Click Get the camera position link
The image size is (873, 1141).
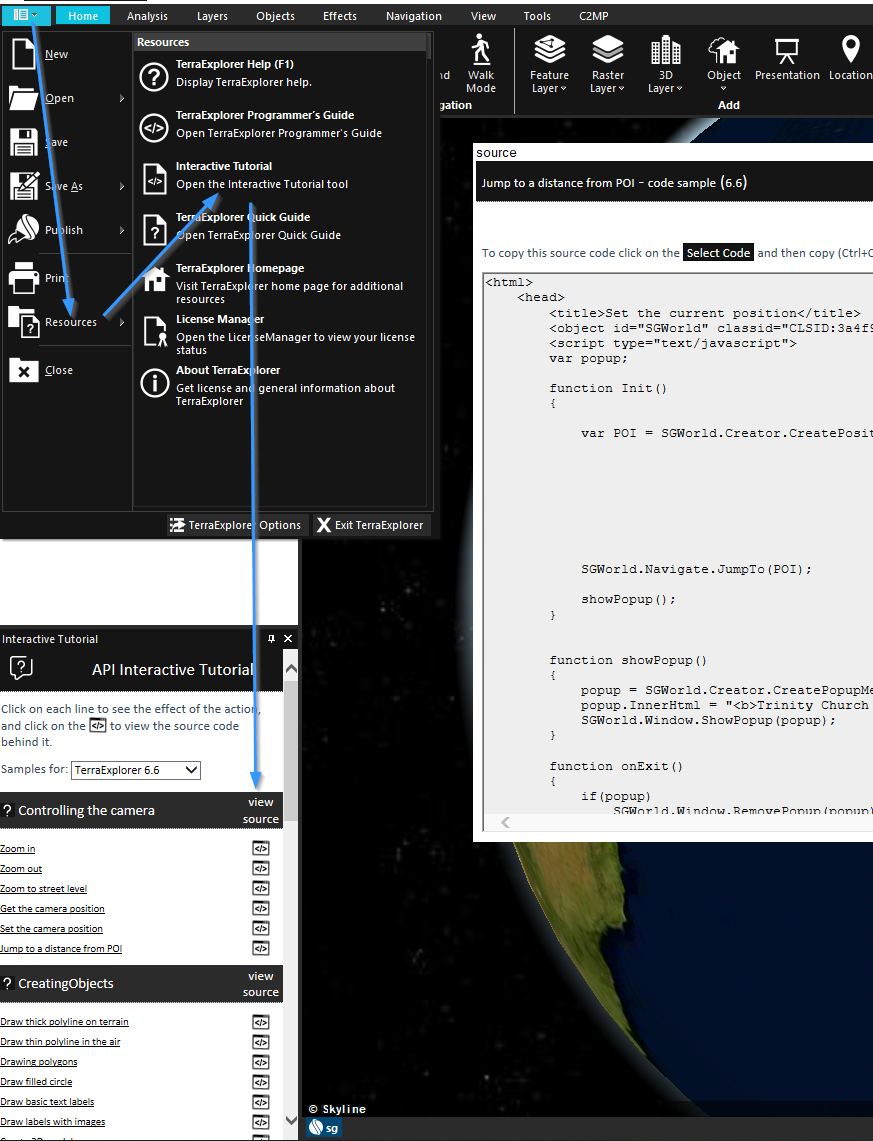point(52,909)
